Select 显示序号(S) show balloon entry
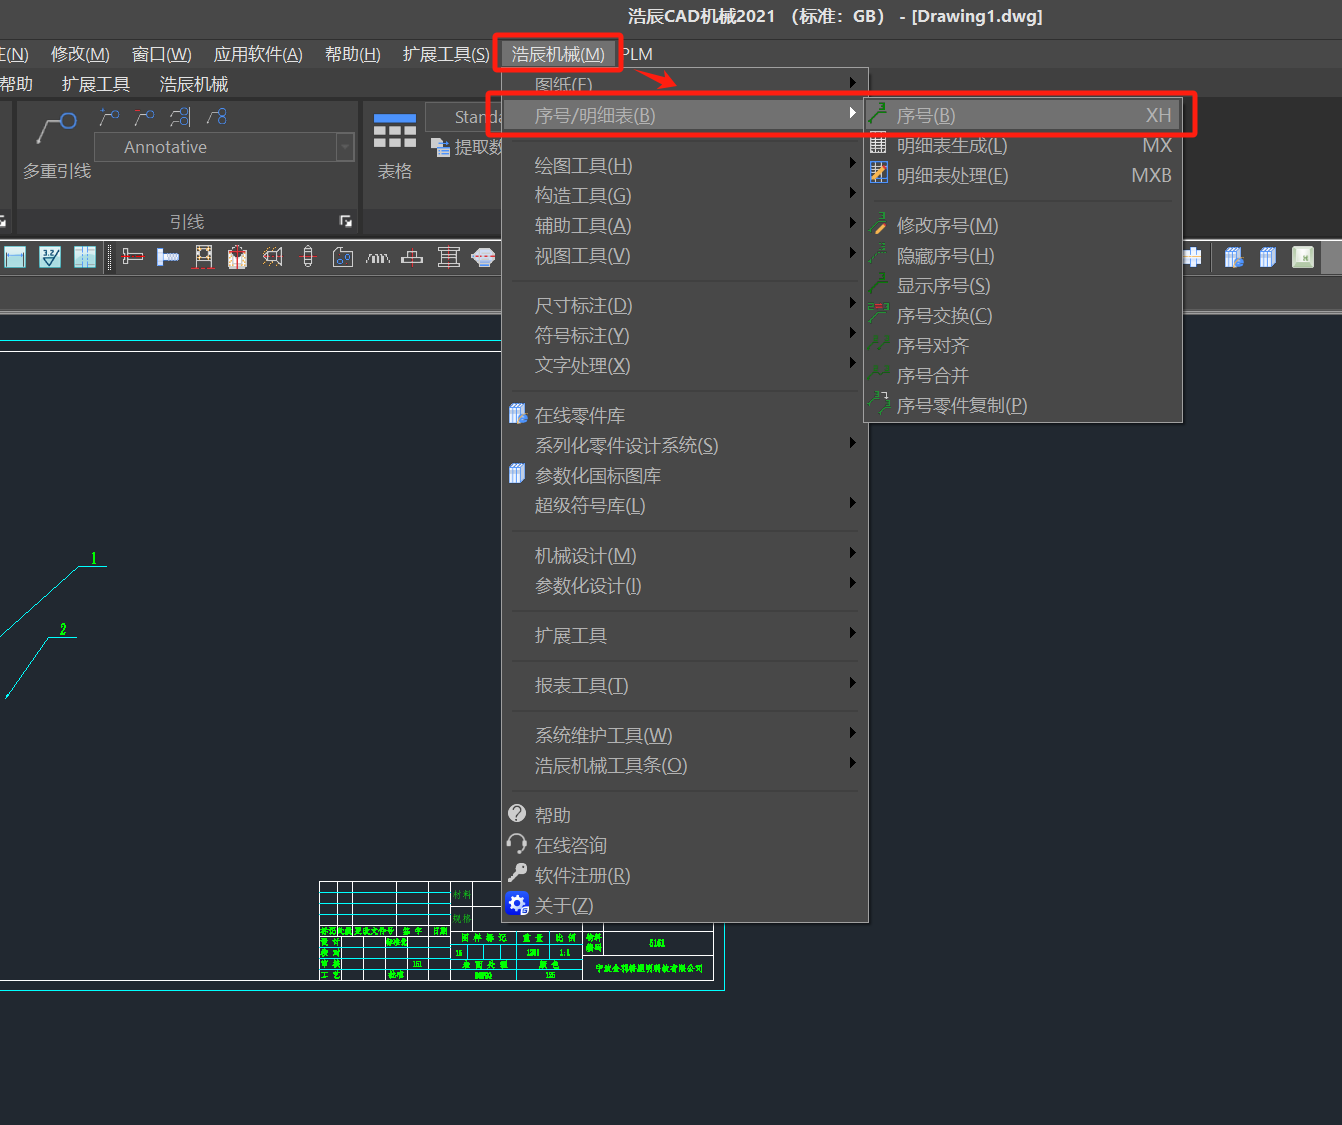The height and width of the screenshot is (1125, 1342). pyautogui.click(x=1023, y=286)
